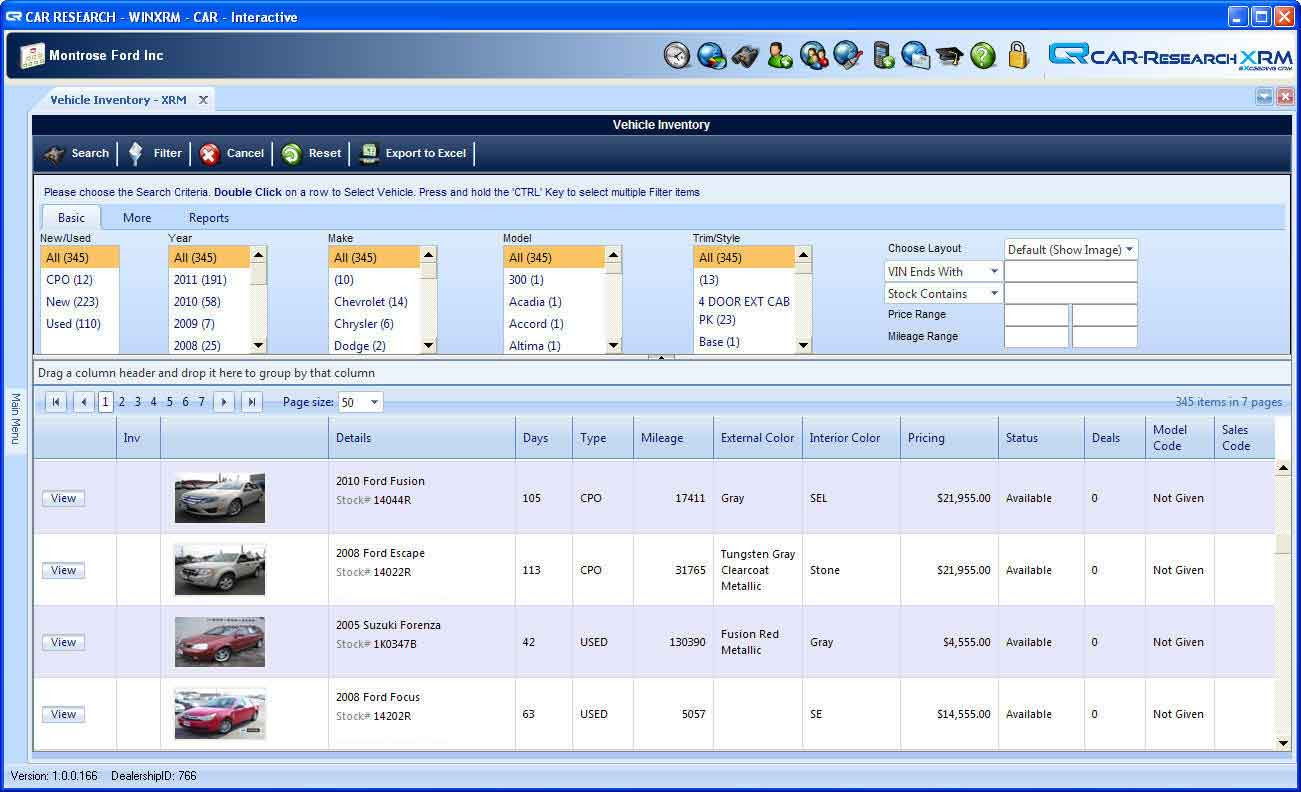This screenshot has width=1301, height=792.
Task: Open the globe with mail icon
Action: click(916, 55)
